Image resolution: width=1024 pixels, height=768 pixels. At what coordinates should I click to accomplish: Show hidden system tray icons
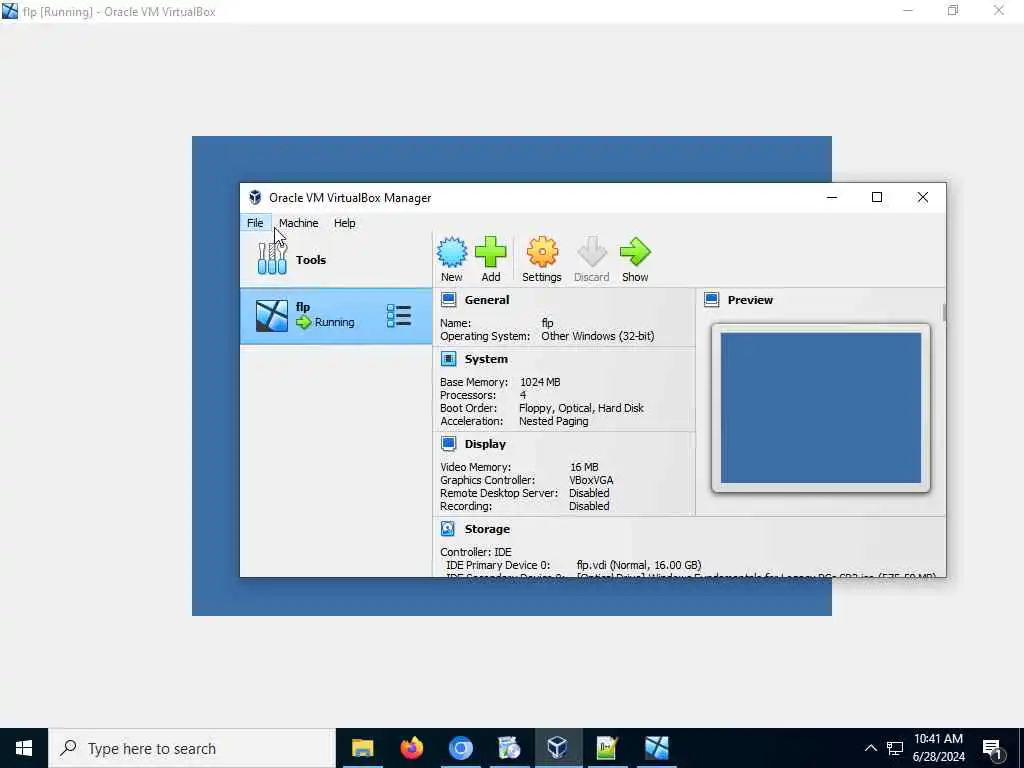pyautogui.click(x=871, y=748)
